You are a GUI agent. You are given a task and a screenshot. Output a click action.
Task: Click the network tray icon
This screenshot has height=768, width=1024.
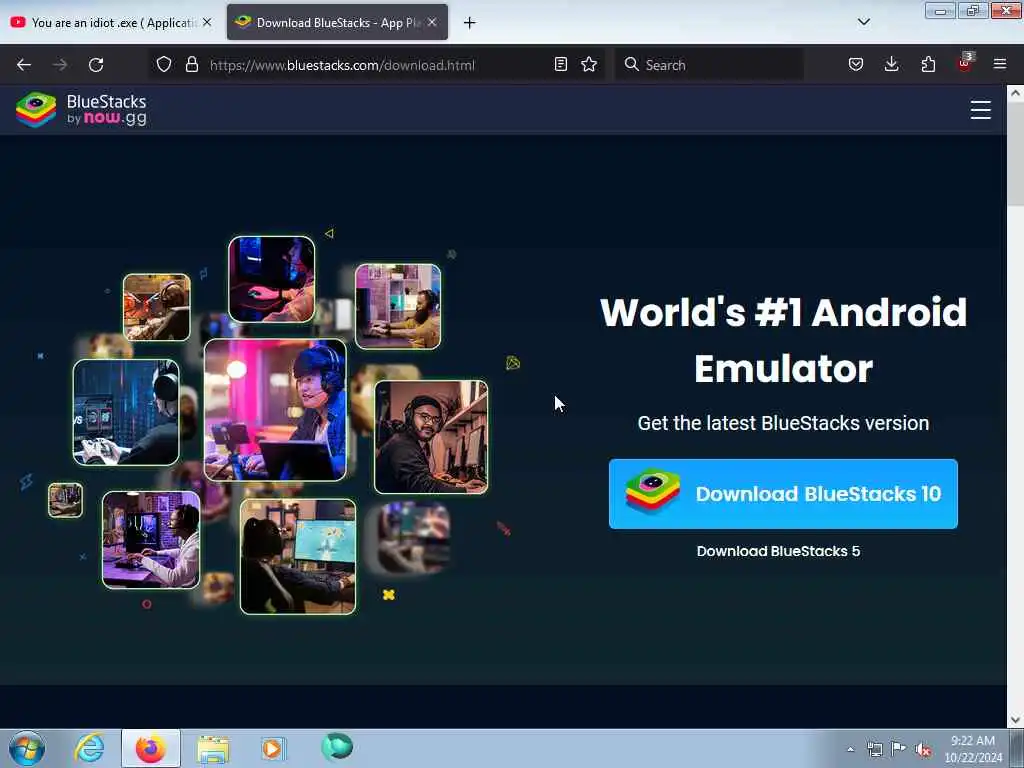[x=874, y=749]
